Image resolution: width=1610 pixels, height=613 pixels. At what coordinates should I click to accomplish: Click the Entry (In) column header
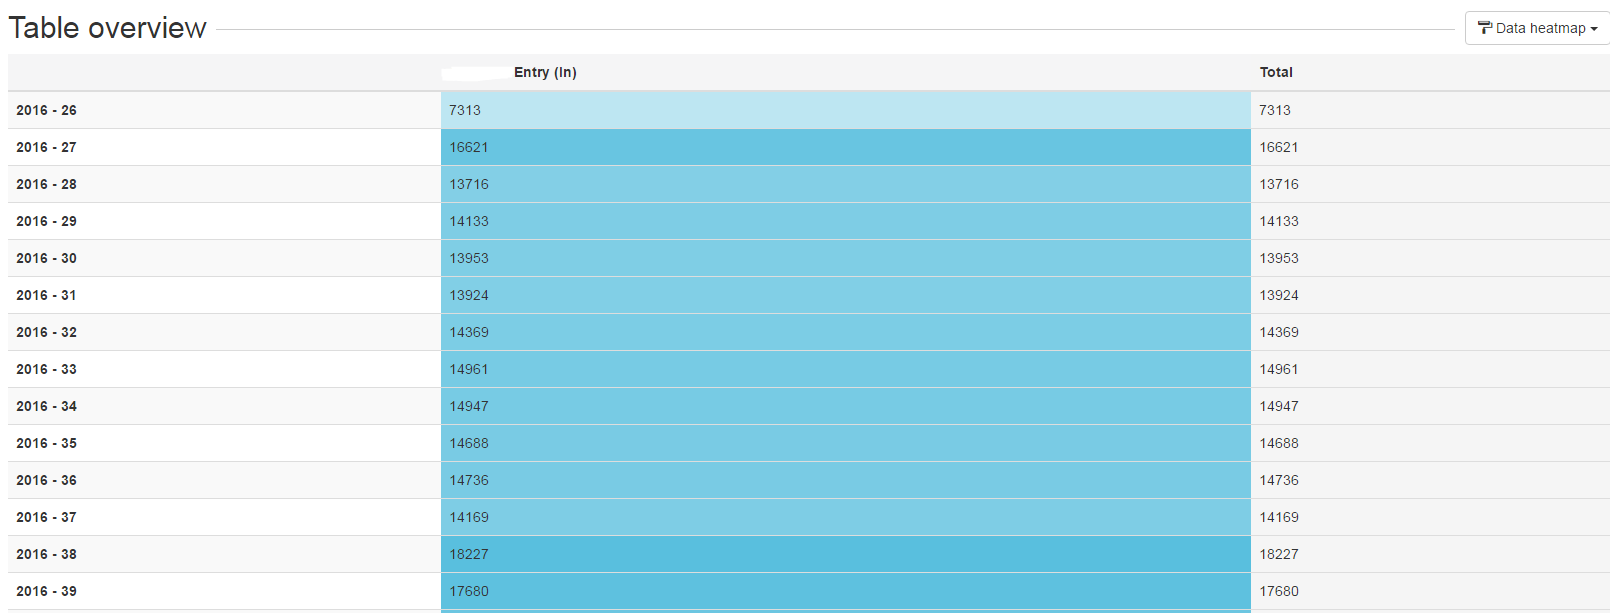[x=545, y=72]
